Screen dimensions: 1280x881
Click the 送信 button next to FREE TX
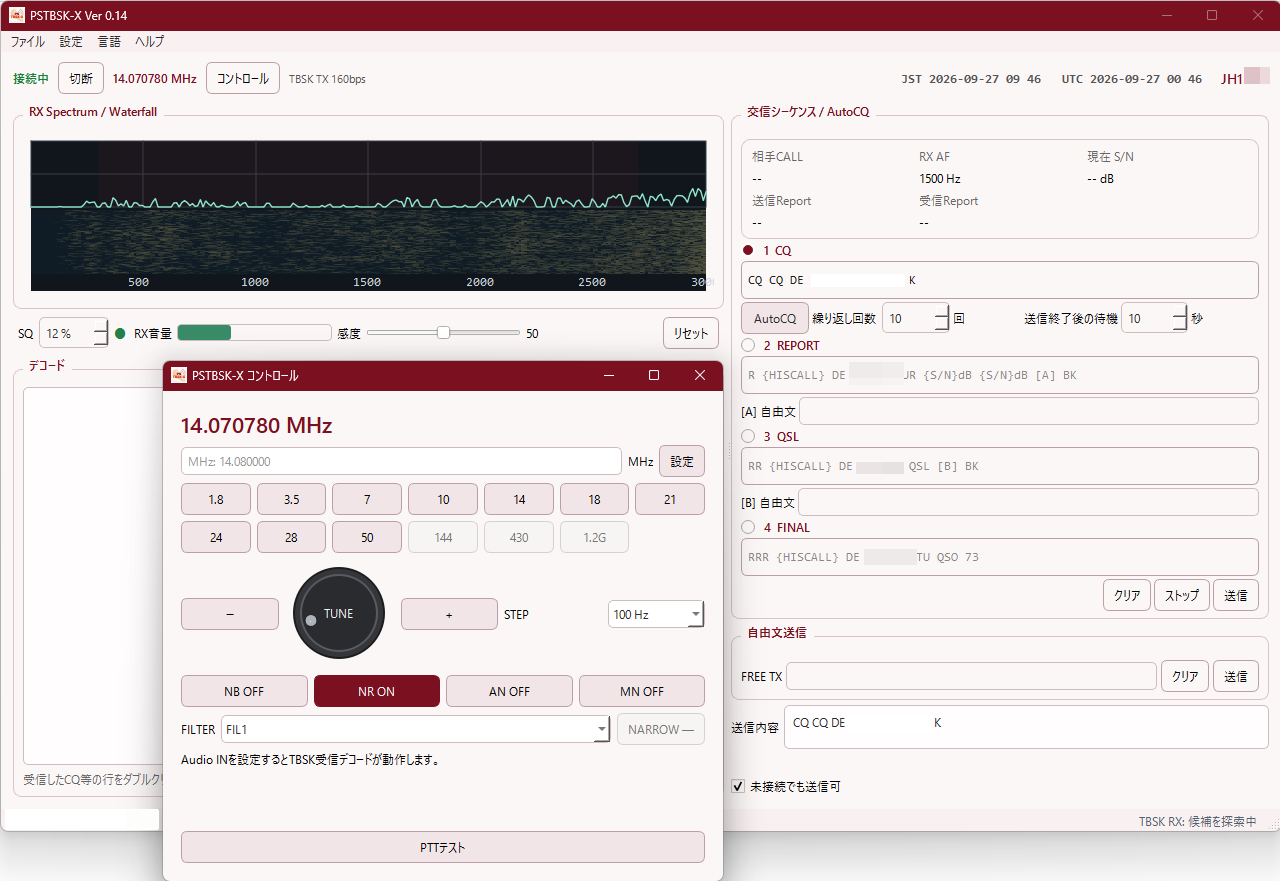1236,676
